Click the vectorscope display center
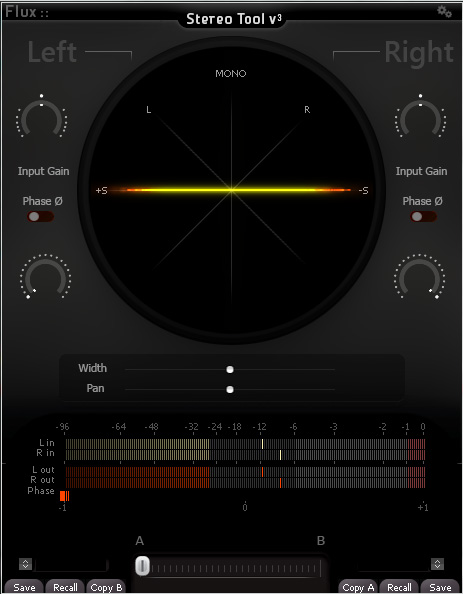This screenshot has height=594, width=463. click(232, 190)
